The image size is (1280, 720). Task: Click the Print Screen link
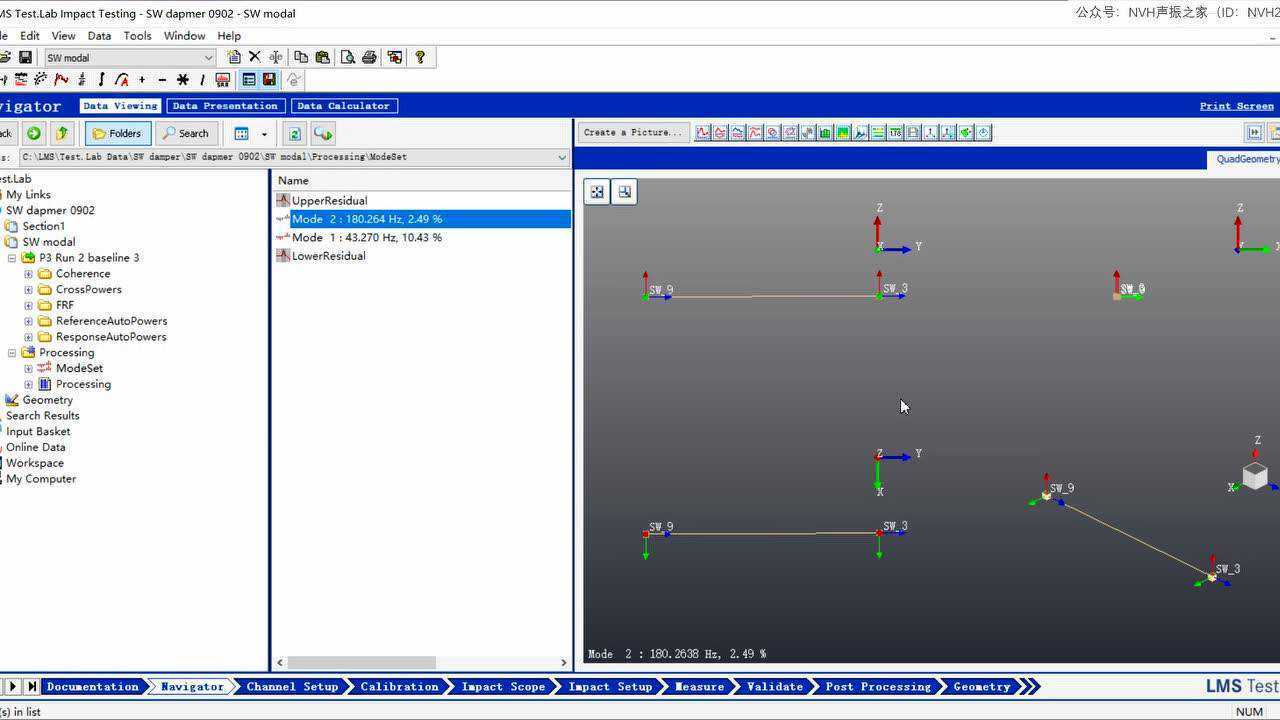(x=1236, y=106)
